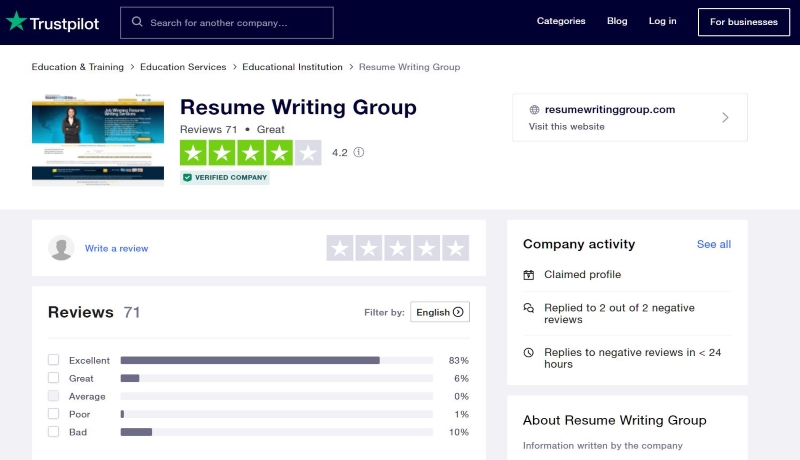The width and height of the screenshot is (800, 460).
Task: Click the rating info icon beside 4.2
Action: 359,152
